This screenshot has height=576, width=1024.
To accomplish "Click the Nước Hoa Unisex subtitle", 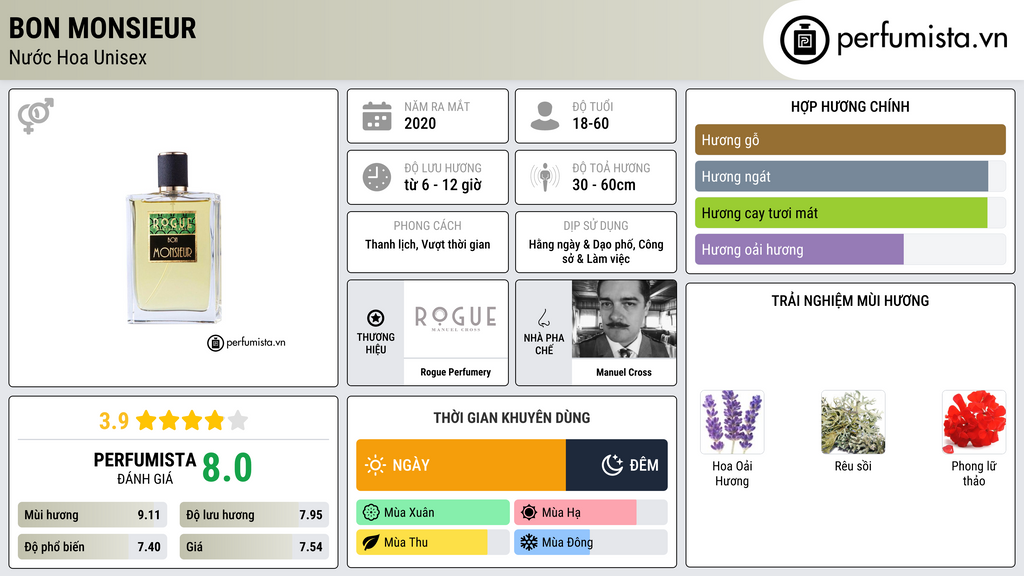I will (78, 57).
